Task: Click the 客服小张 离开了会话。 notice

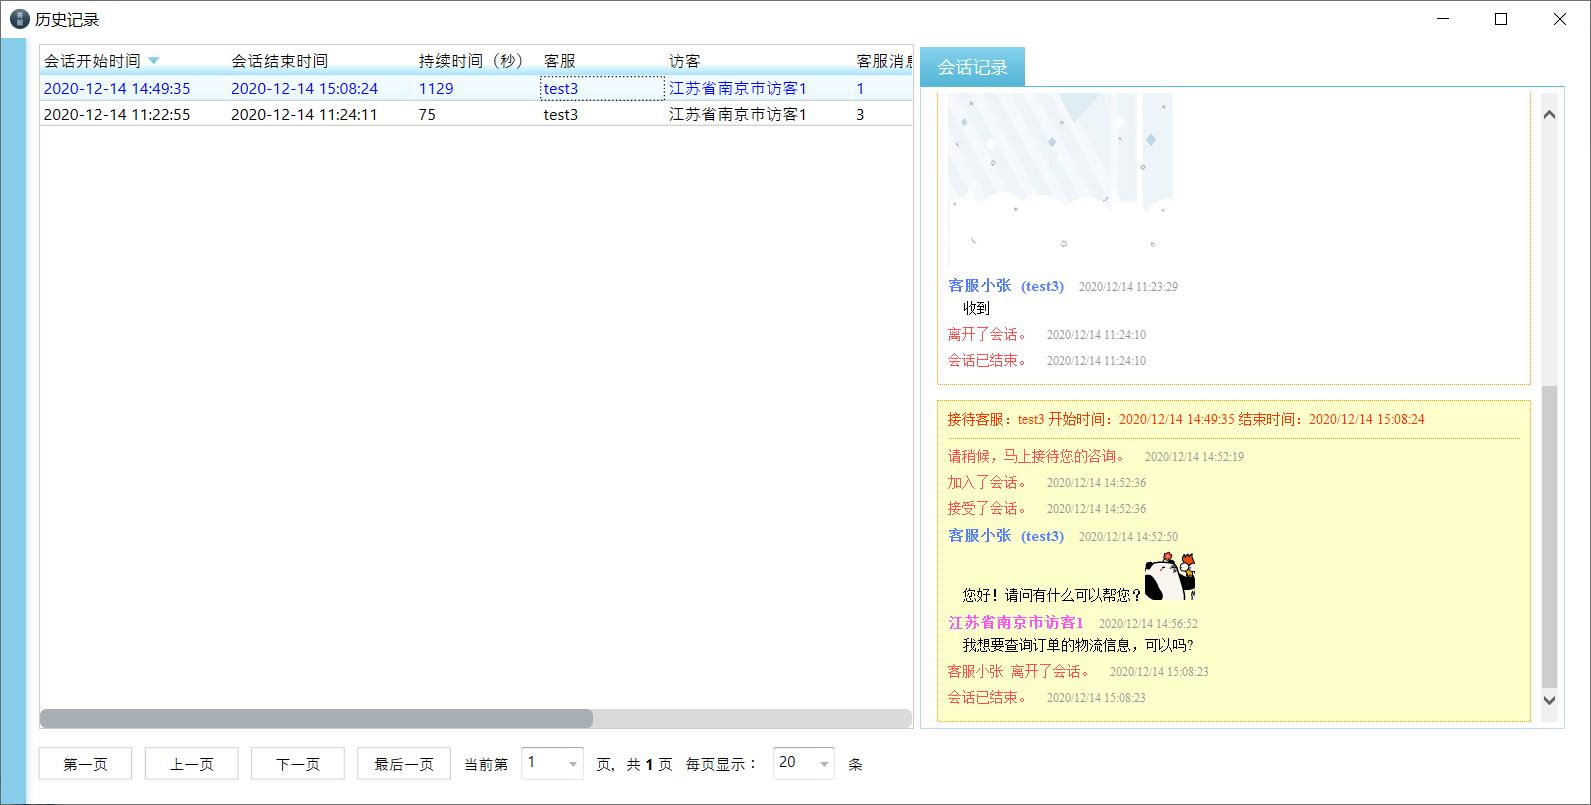Action: click(x=1021, y=671)
